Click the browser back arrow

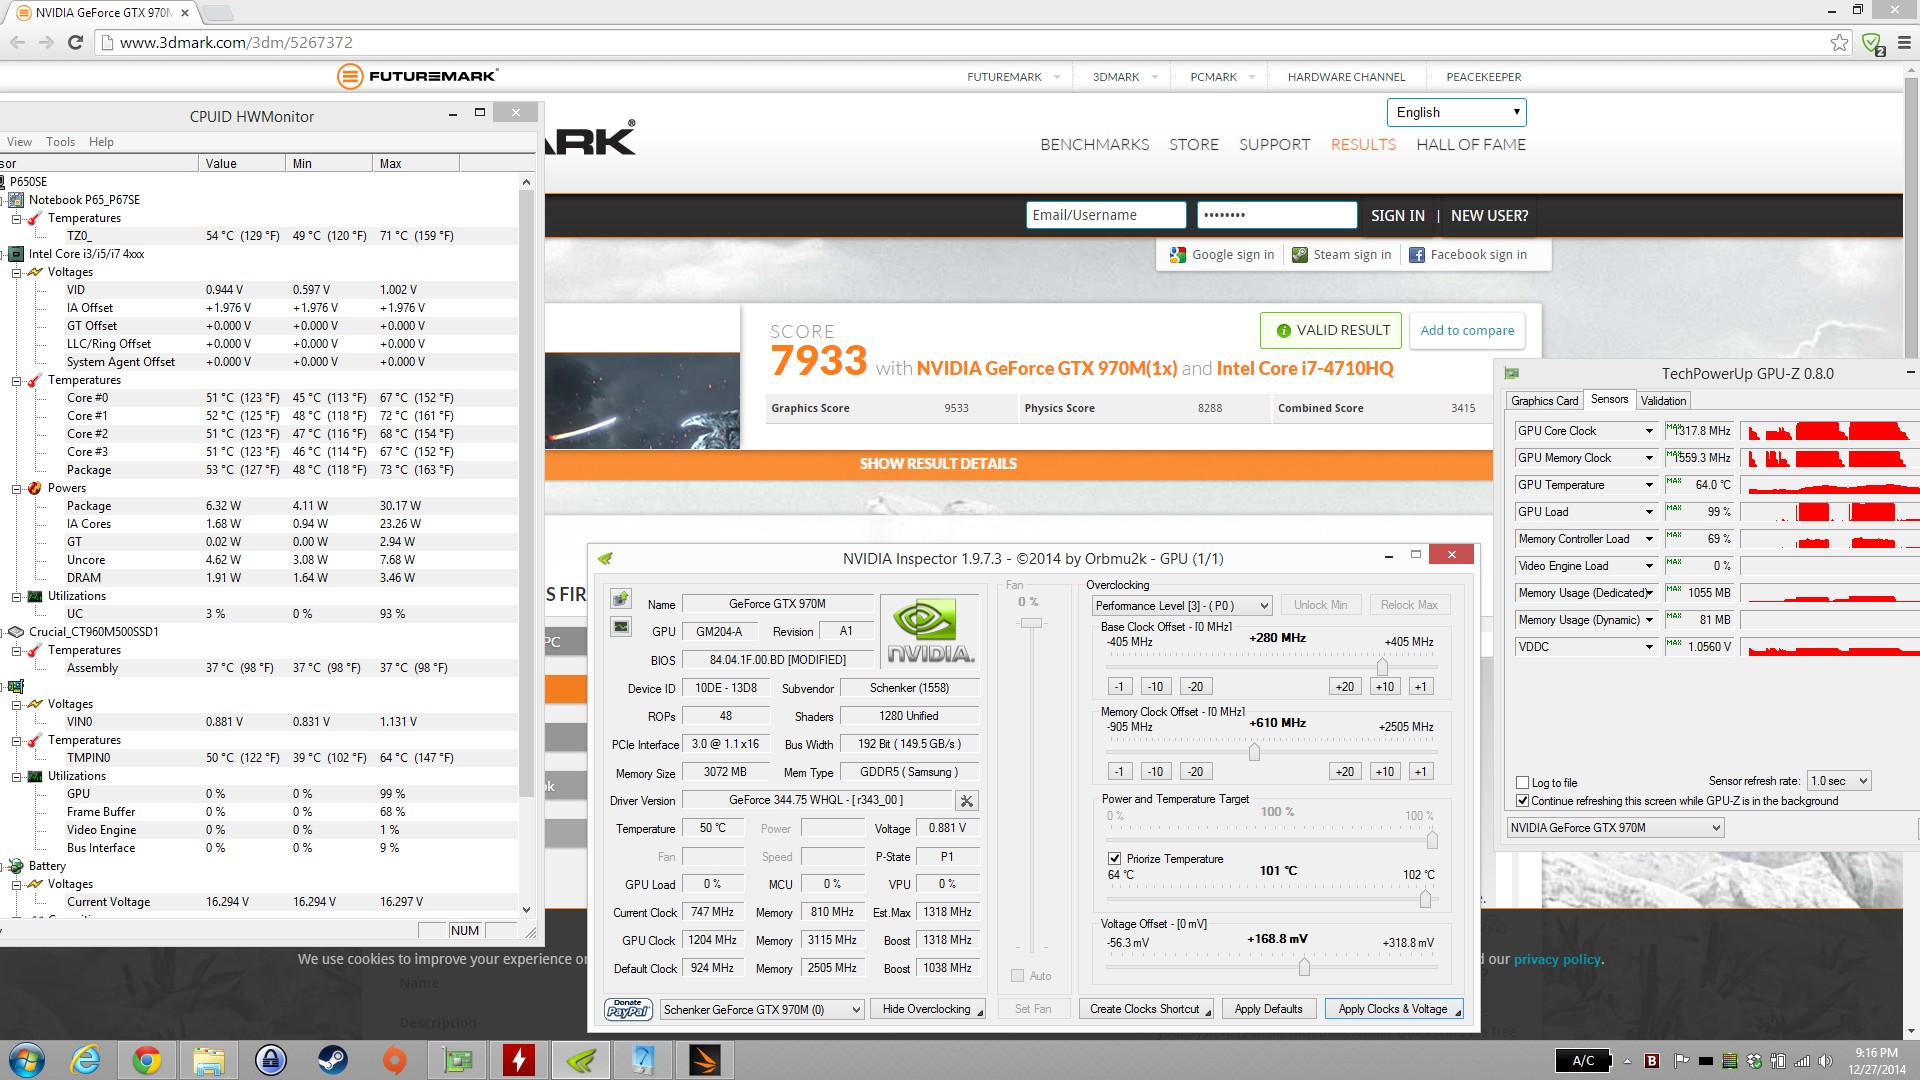tap(17, 42)
